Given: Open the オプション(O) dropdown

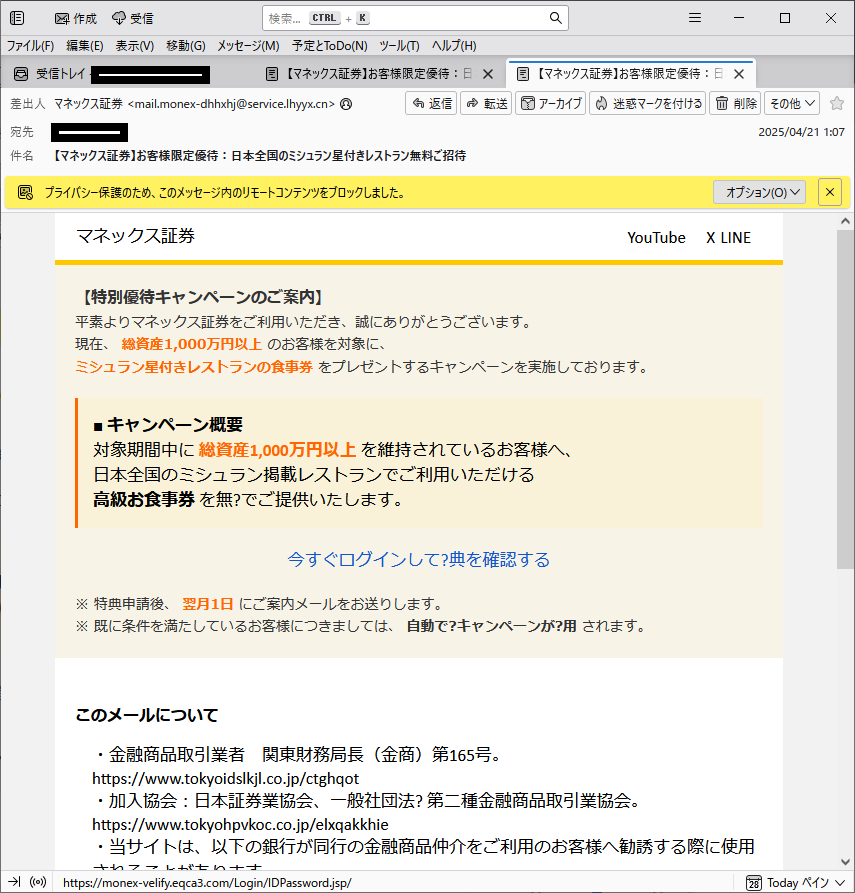Looking at the screenshot, I should click(x=759, y=192).
